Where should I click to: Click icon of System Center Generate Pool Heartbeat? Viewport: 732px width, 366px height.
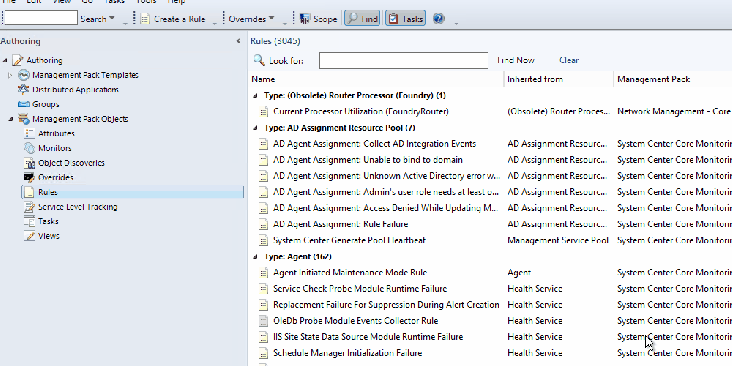tap(264, 240)
